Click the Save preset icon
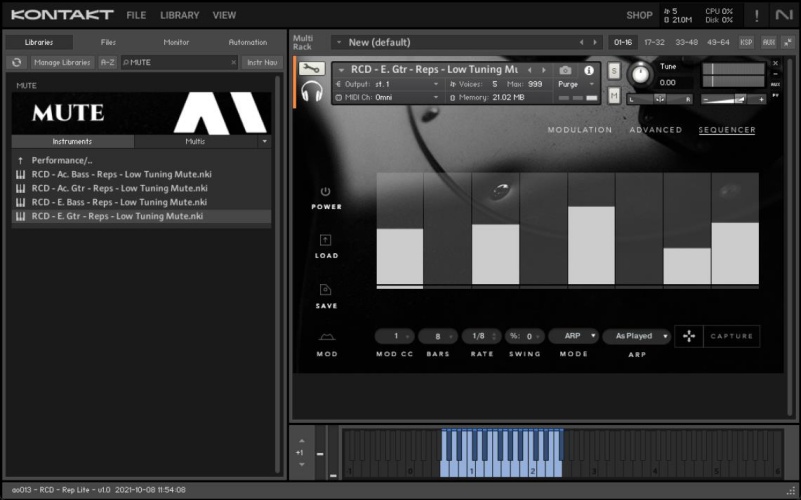The width and height of the screenshot is (801, 500). click(x=326, y=290)
